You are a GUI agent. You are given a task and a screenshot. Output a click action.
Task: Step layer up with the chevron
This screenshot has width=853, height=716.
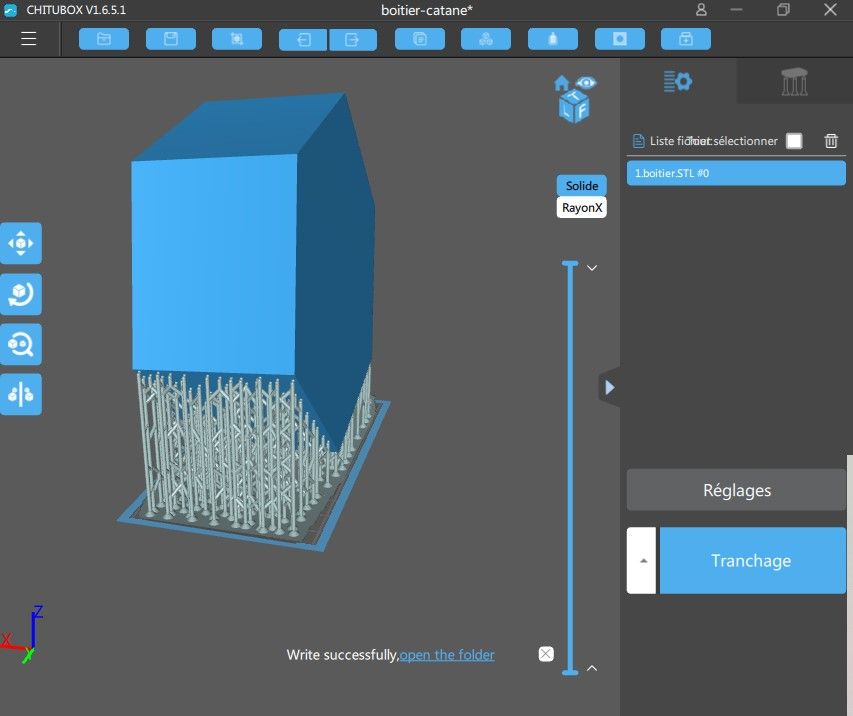tap(592, 668)
